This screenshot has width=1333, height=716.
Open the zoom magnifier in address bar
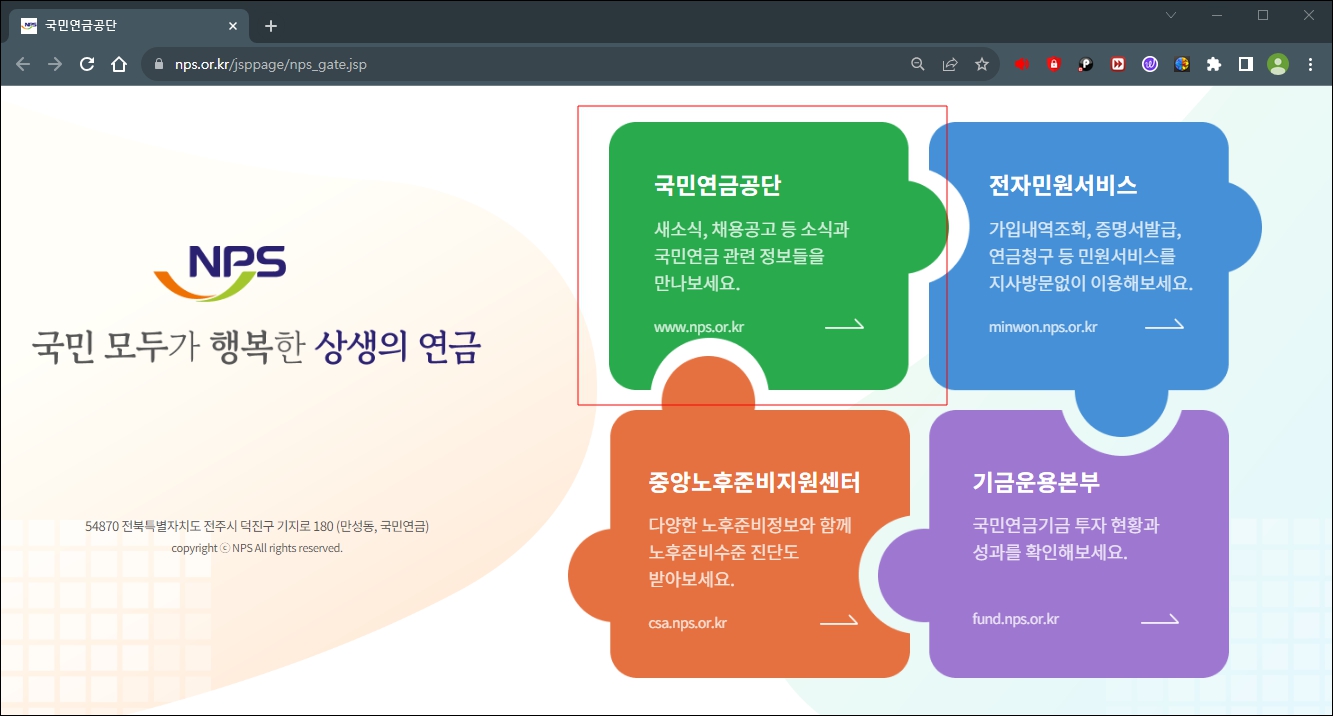point(918,64)
